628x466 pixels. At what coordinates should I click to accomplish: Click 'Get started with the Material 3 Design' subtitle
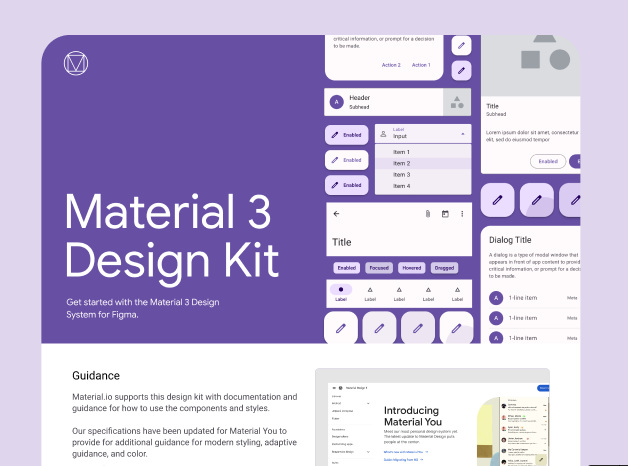(143, 302)
